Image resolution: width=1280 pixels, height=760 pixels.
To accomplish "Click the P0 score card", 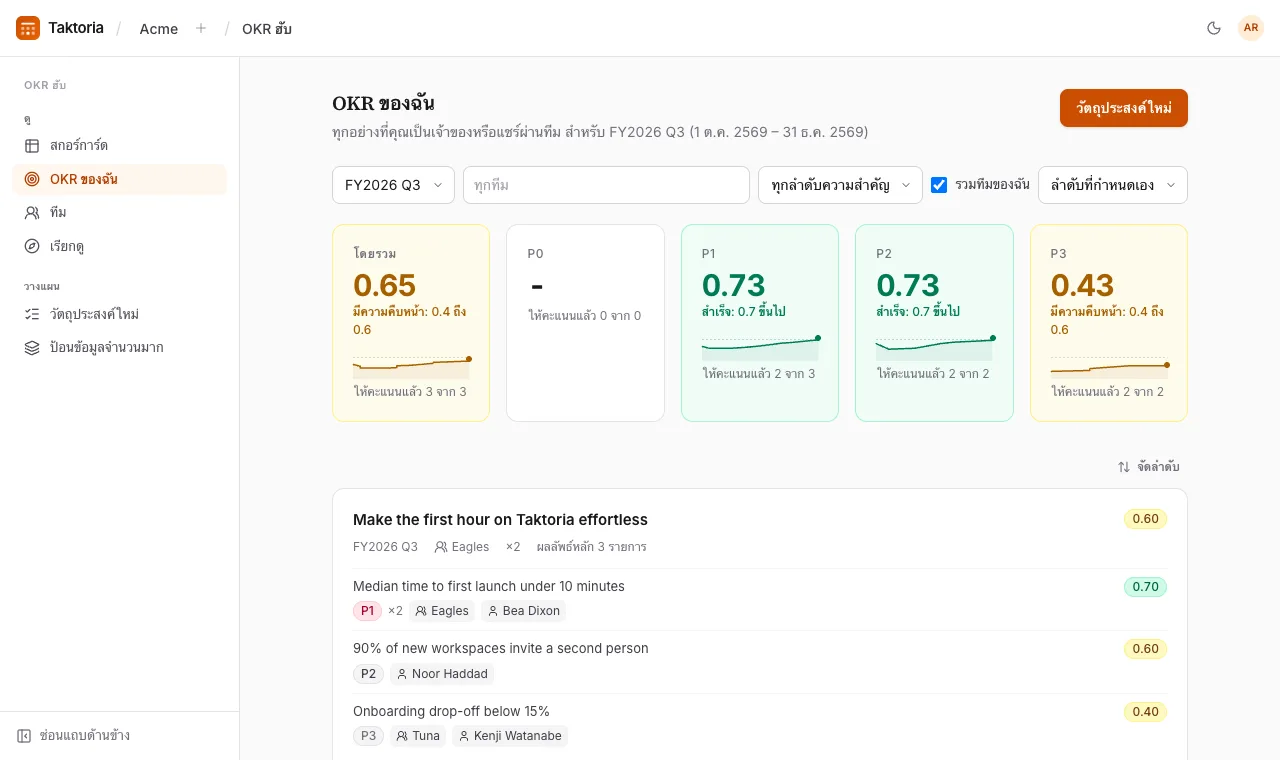I will tap(585, 323).
